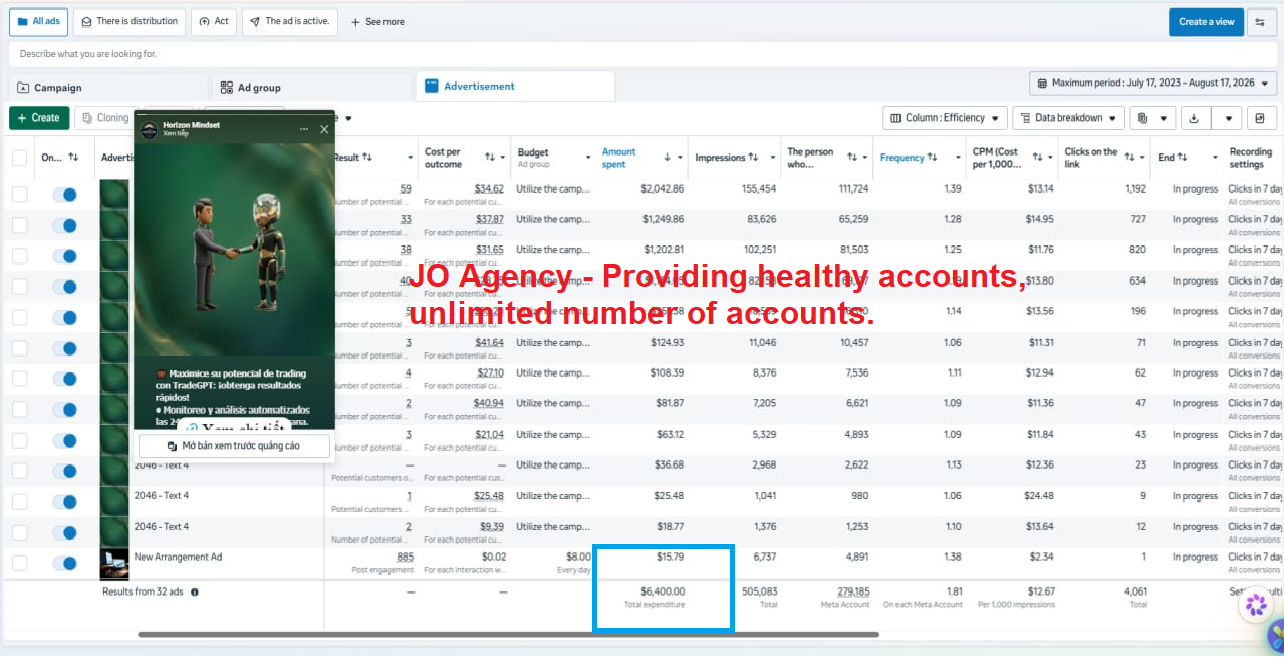Click See more next to the view tabs
Viewport: 1284px width, 658px height.
pos(378,22)
